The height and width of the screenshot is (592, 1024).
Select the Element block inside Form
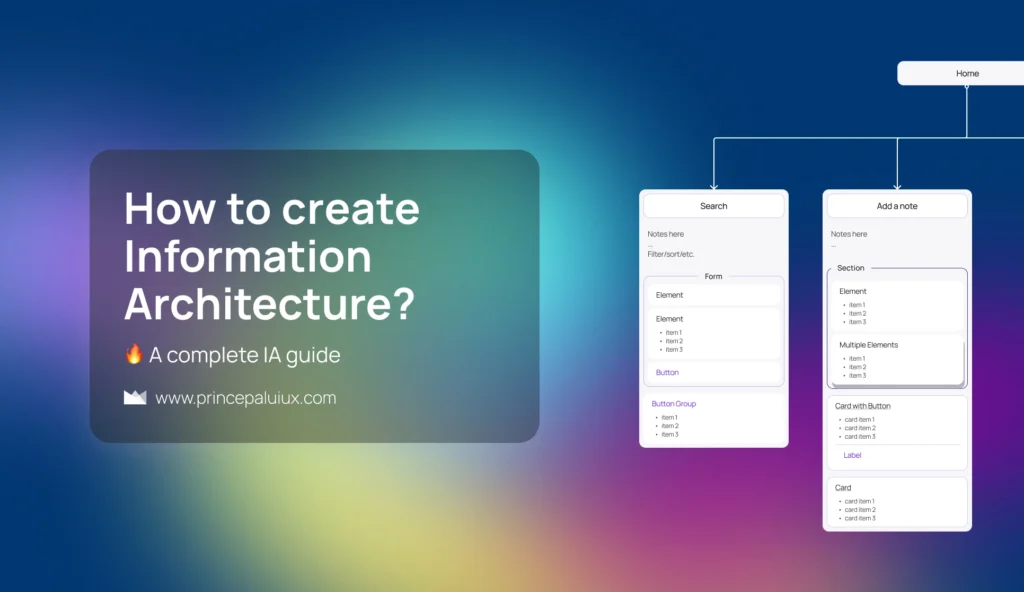[713, 294]
